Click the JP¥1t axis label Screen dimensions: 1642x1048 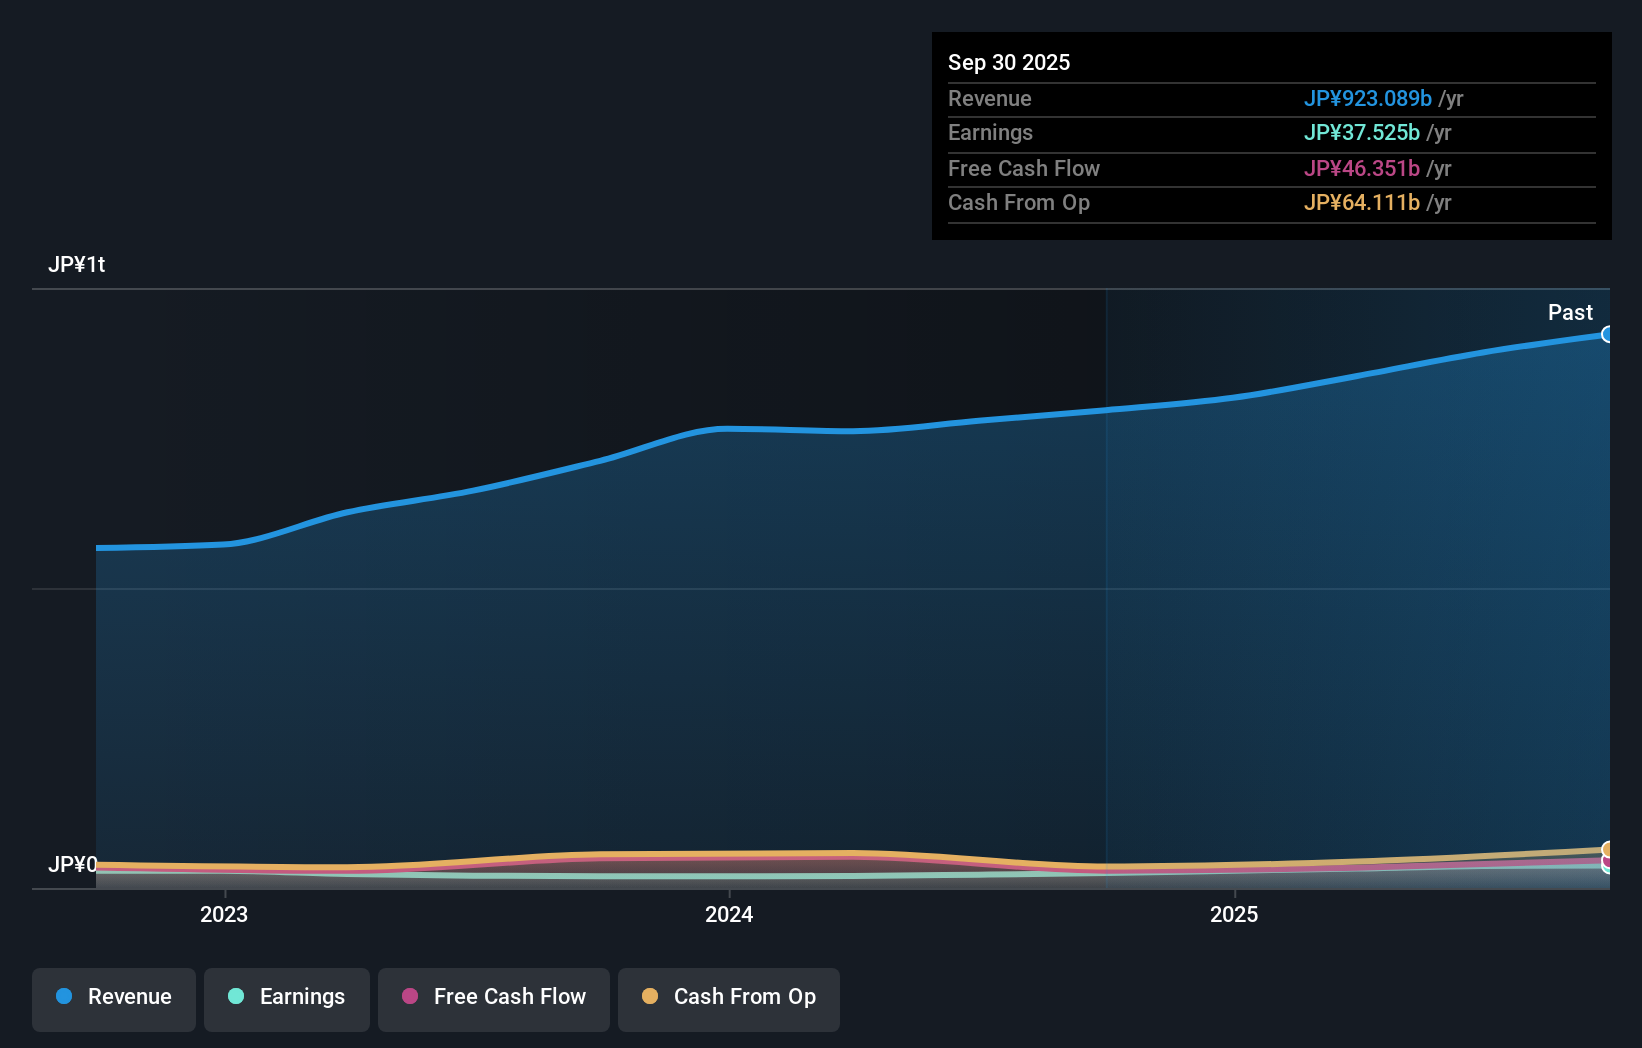[78, 264]
